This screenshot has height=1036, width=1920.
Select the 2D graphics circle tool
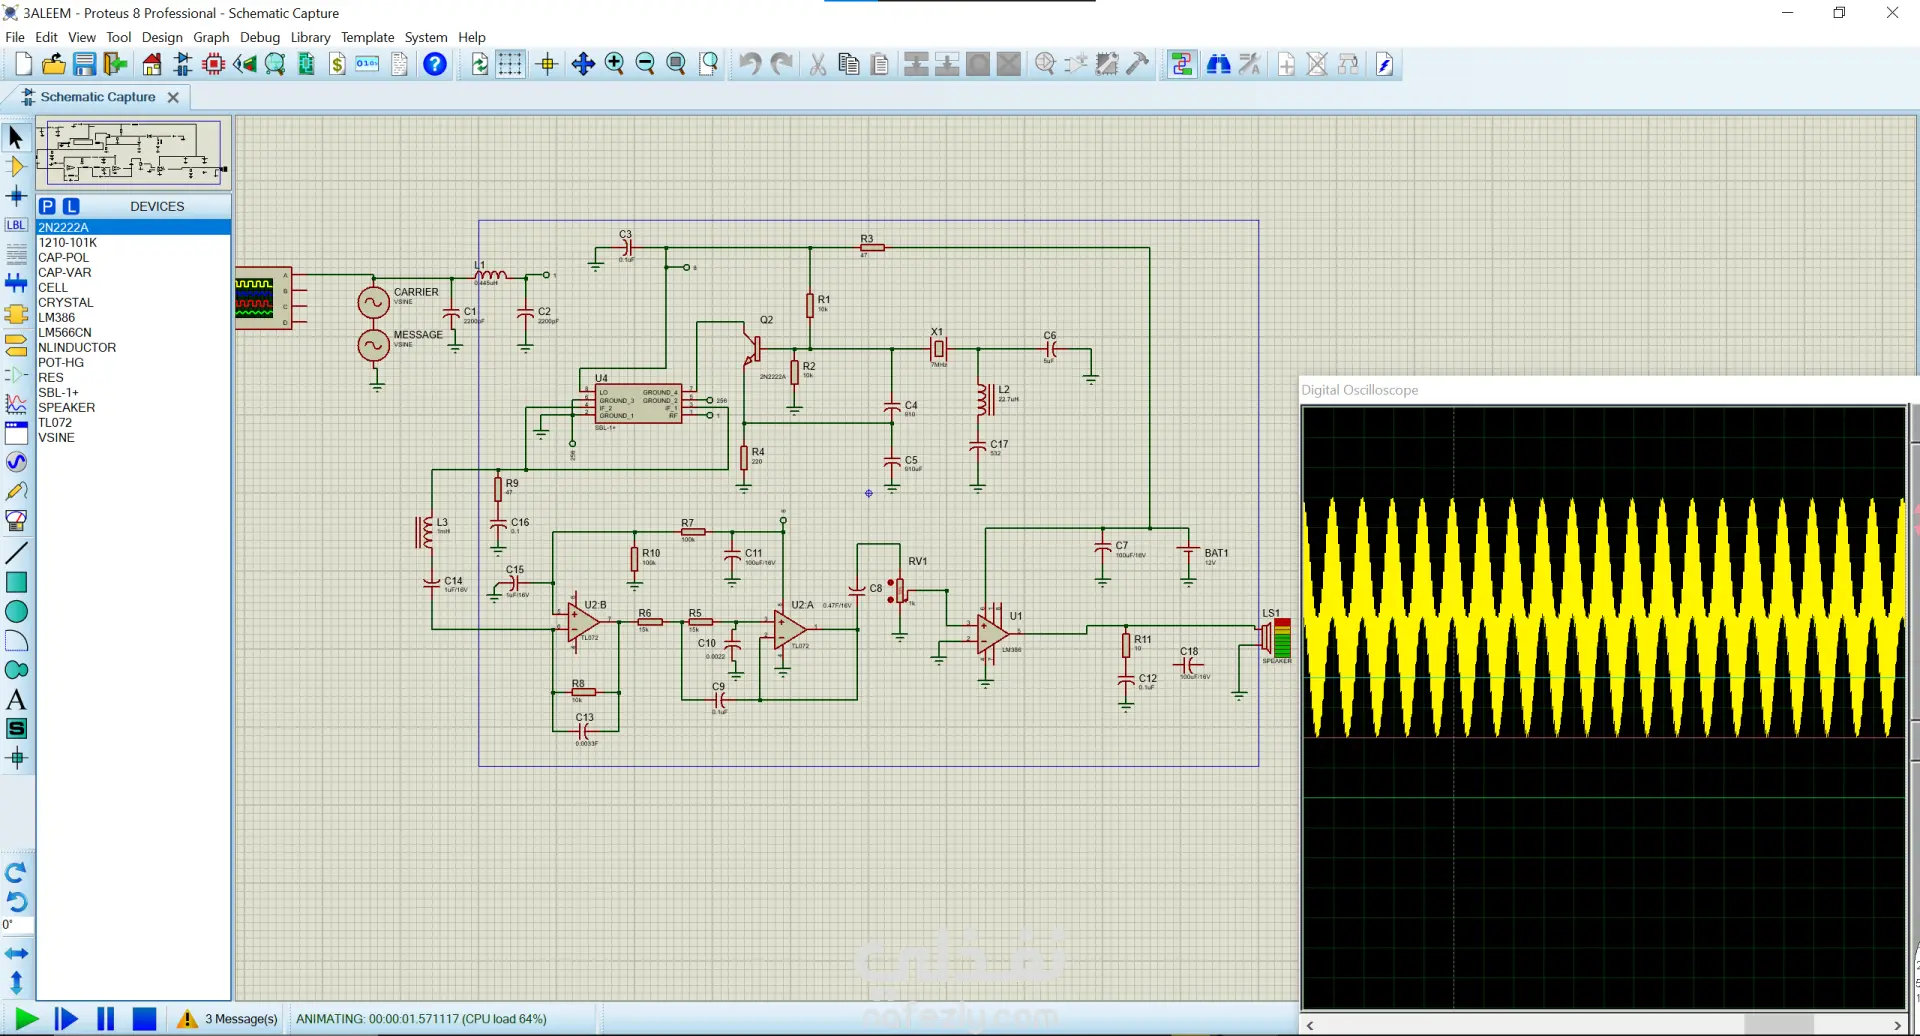coord(16,611)
